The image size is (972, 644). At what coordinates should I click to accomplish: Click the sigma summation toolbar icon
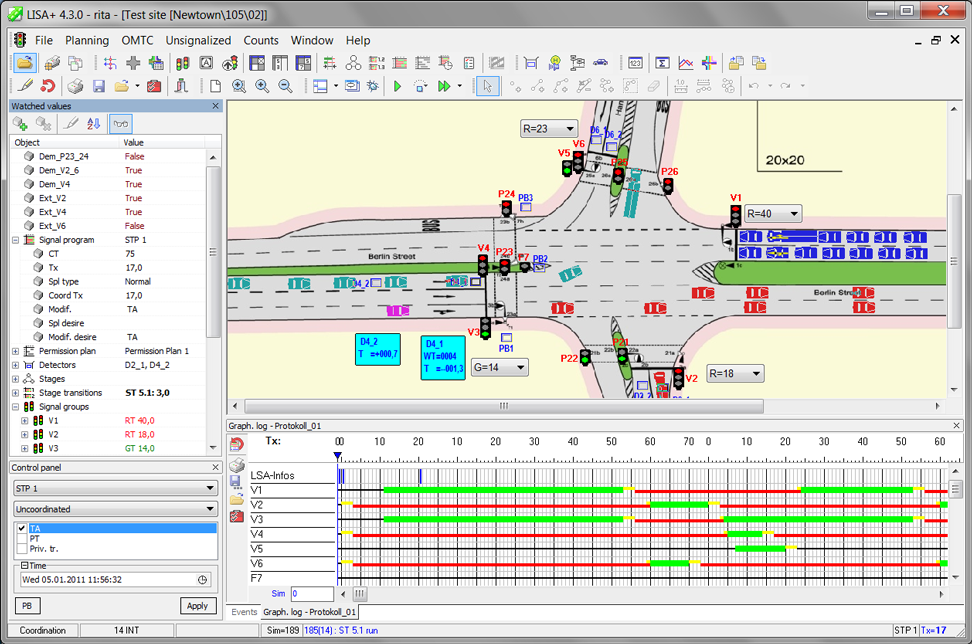pos(661,63)
